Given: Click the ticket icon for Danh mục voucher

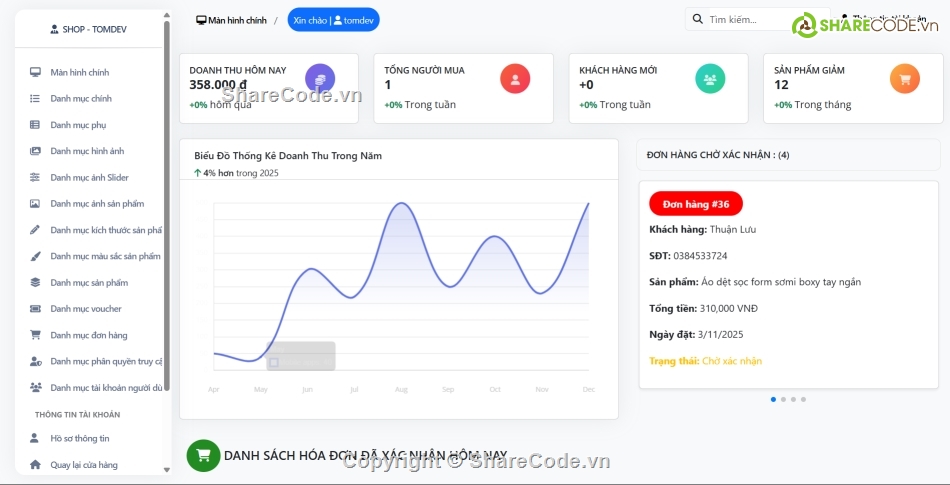Looking at the screenshot, I should click(x=35, y=309).
